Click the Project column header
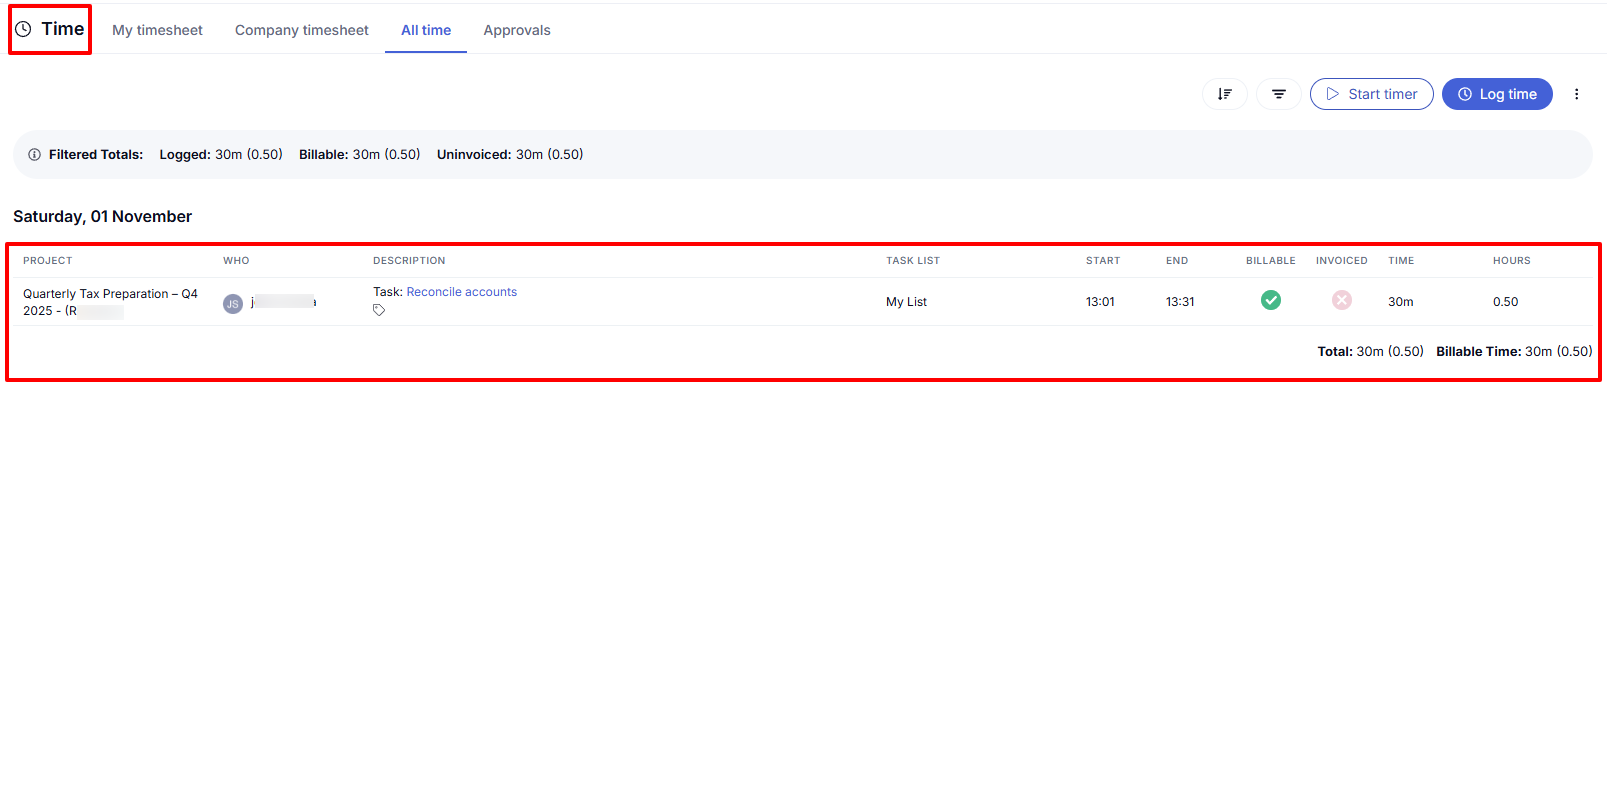The width and height of the screenshot is (1607, 808). coord(48,261)
